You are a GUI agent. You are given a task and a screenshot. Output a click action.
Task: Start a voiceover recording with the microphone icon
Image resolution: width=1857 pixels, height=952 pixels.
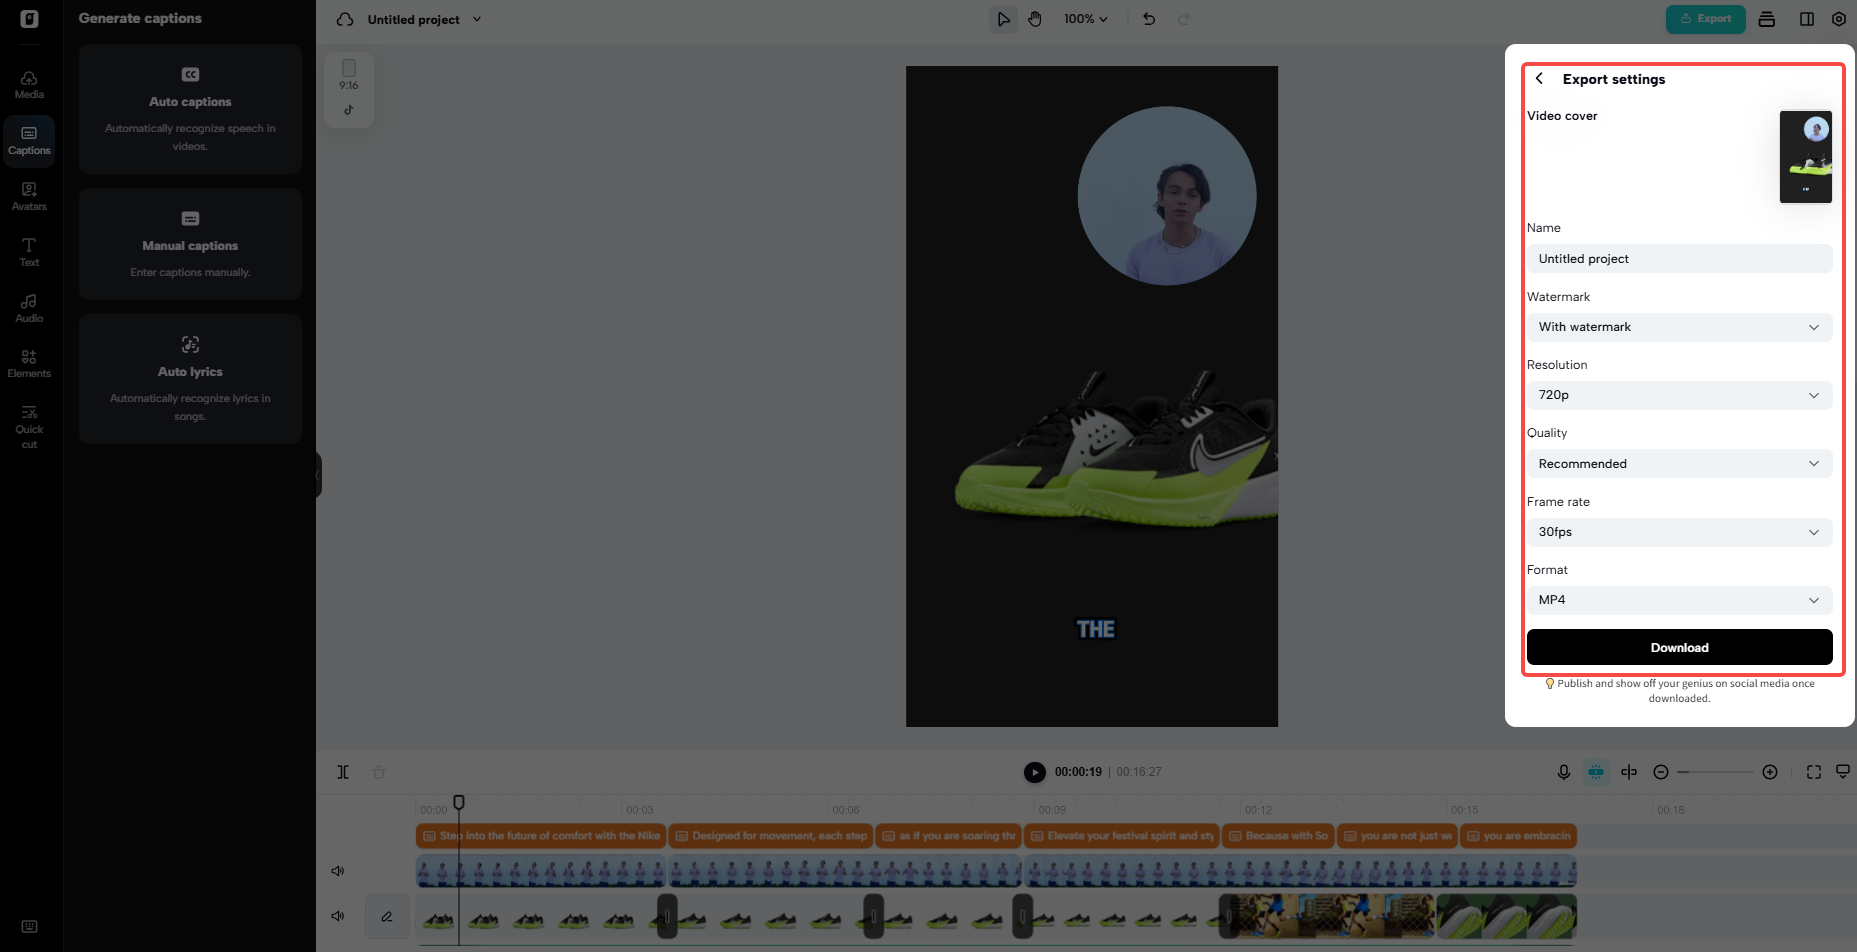1564,771
